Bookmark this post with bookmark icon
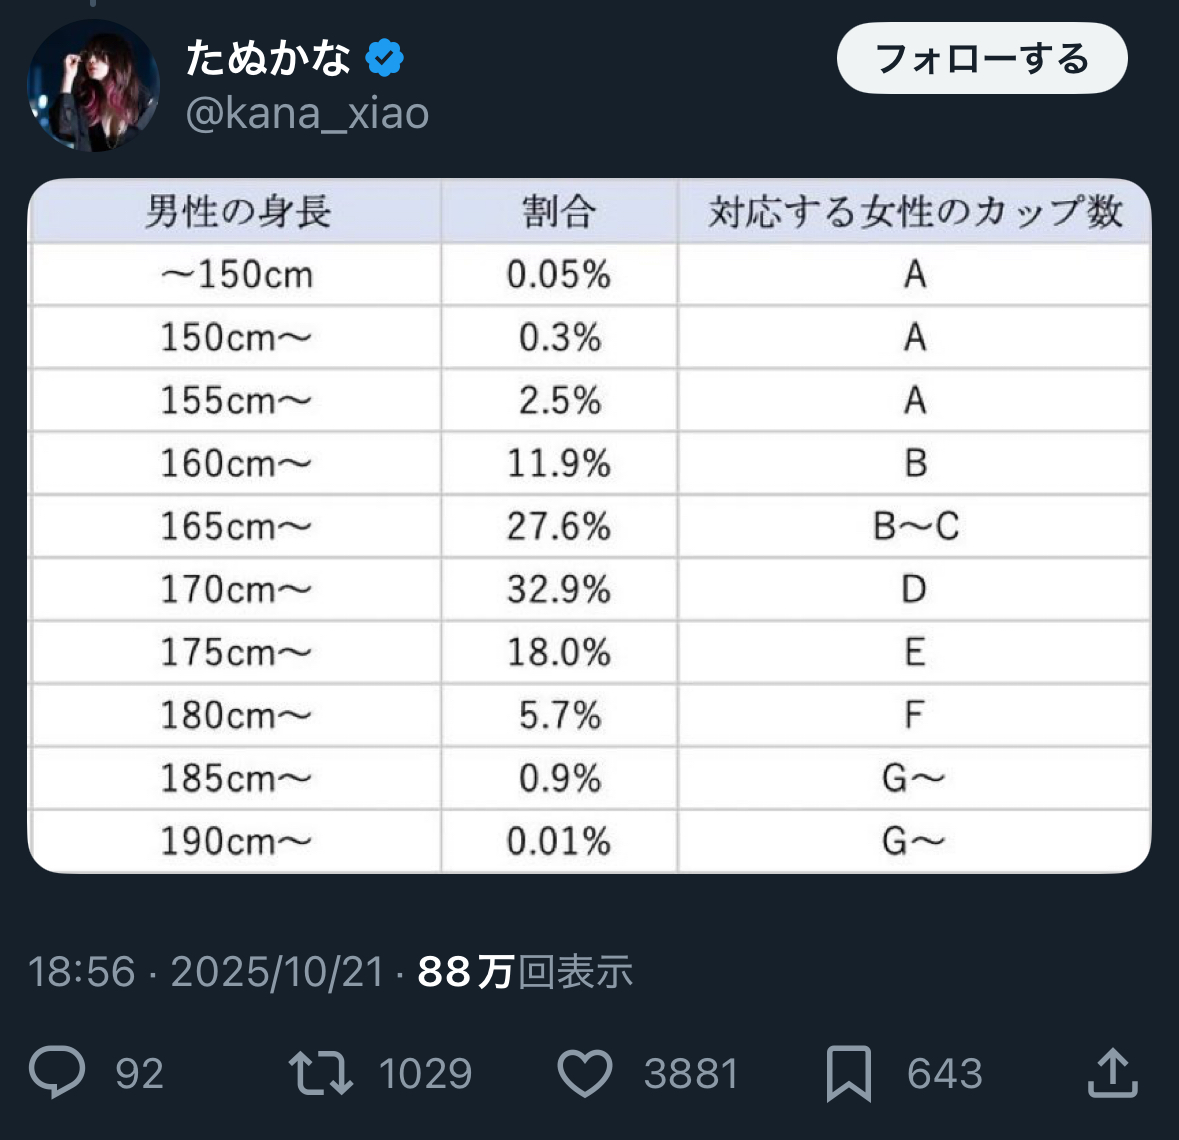Image resolution: width=1179 pixels, height=1140 pixels. [848, 1073]
